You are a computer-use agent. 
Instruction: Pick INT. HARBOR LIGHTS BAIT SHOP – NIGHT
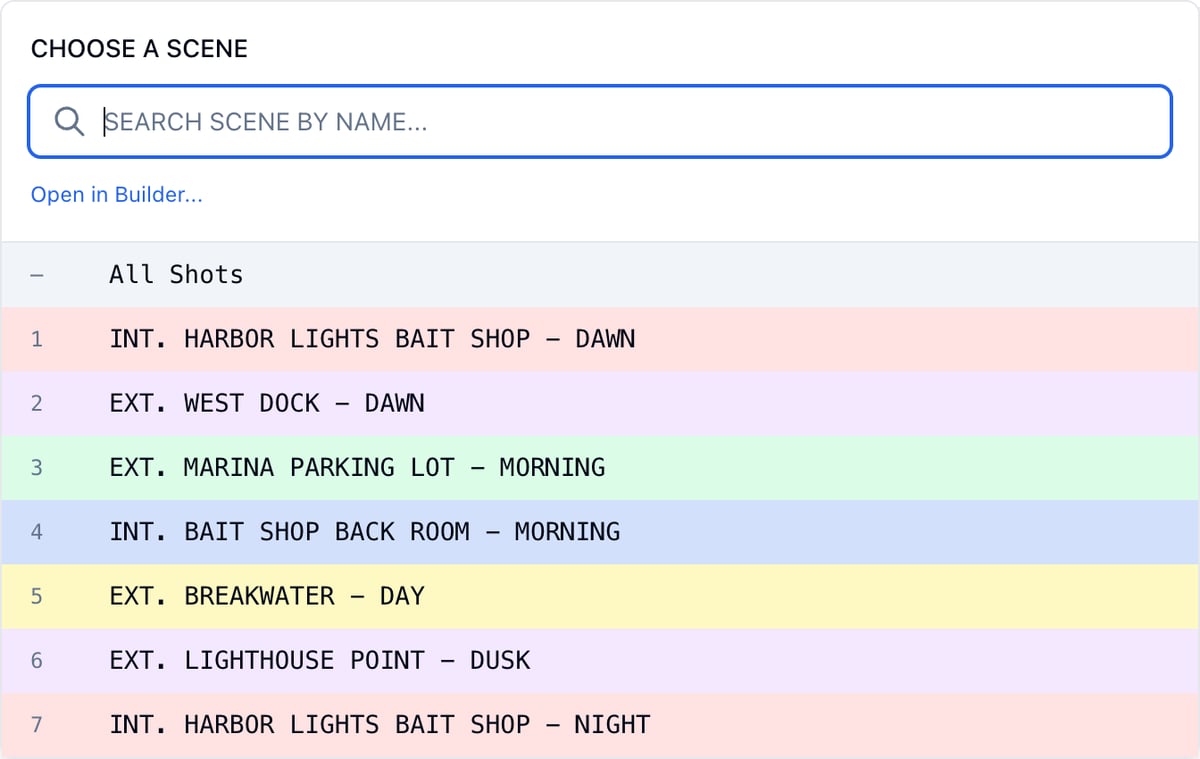(600, 725)
